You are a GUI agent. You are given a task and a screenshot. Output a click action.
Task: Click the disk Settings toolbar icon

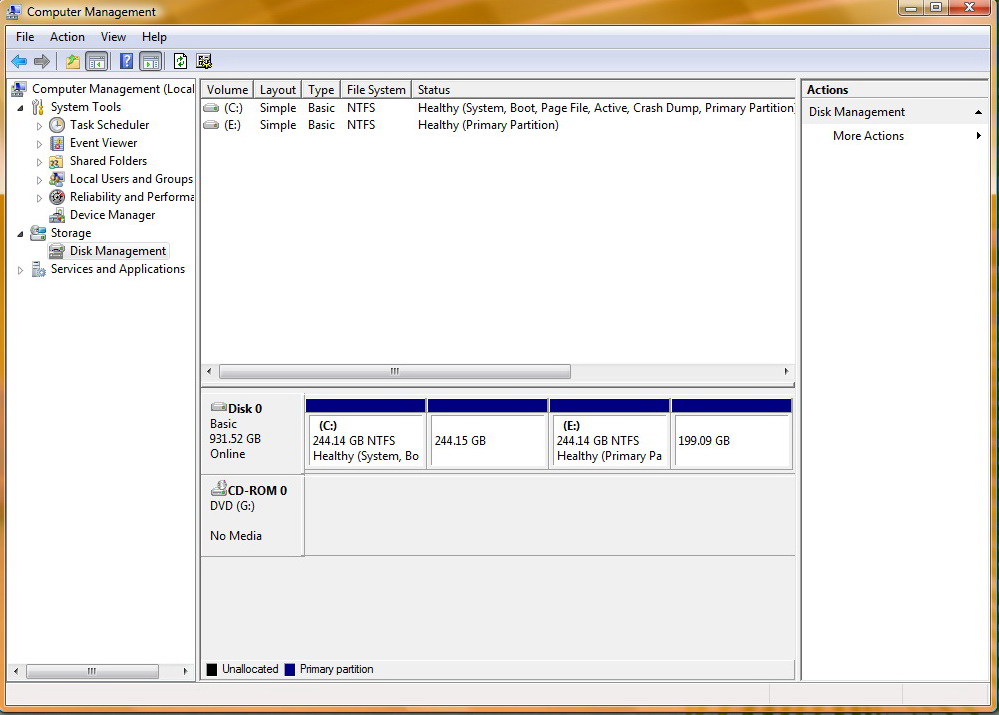pyautogui.click(x=204, y=62)
